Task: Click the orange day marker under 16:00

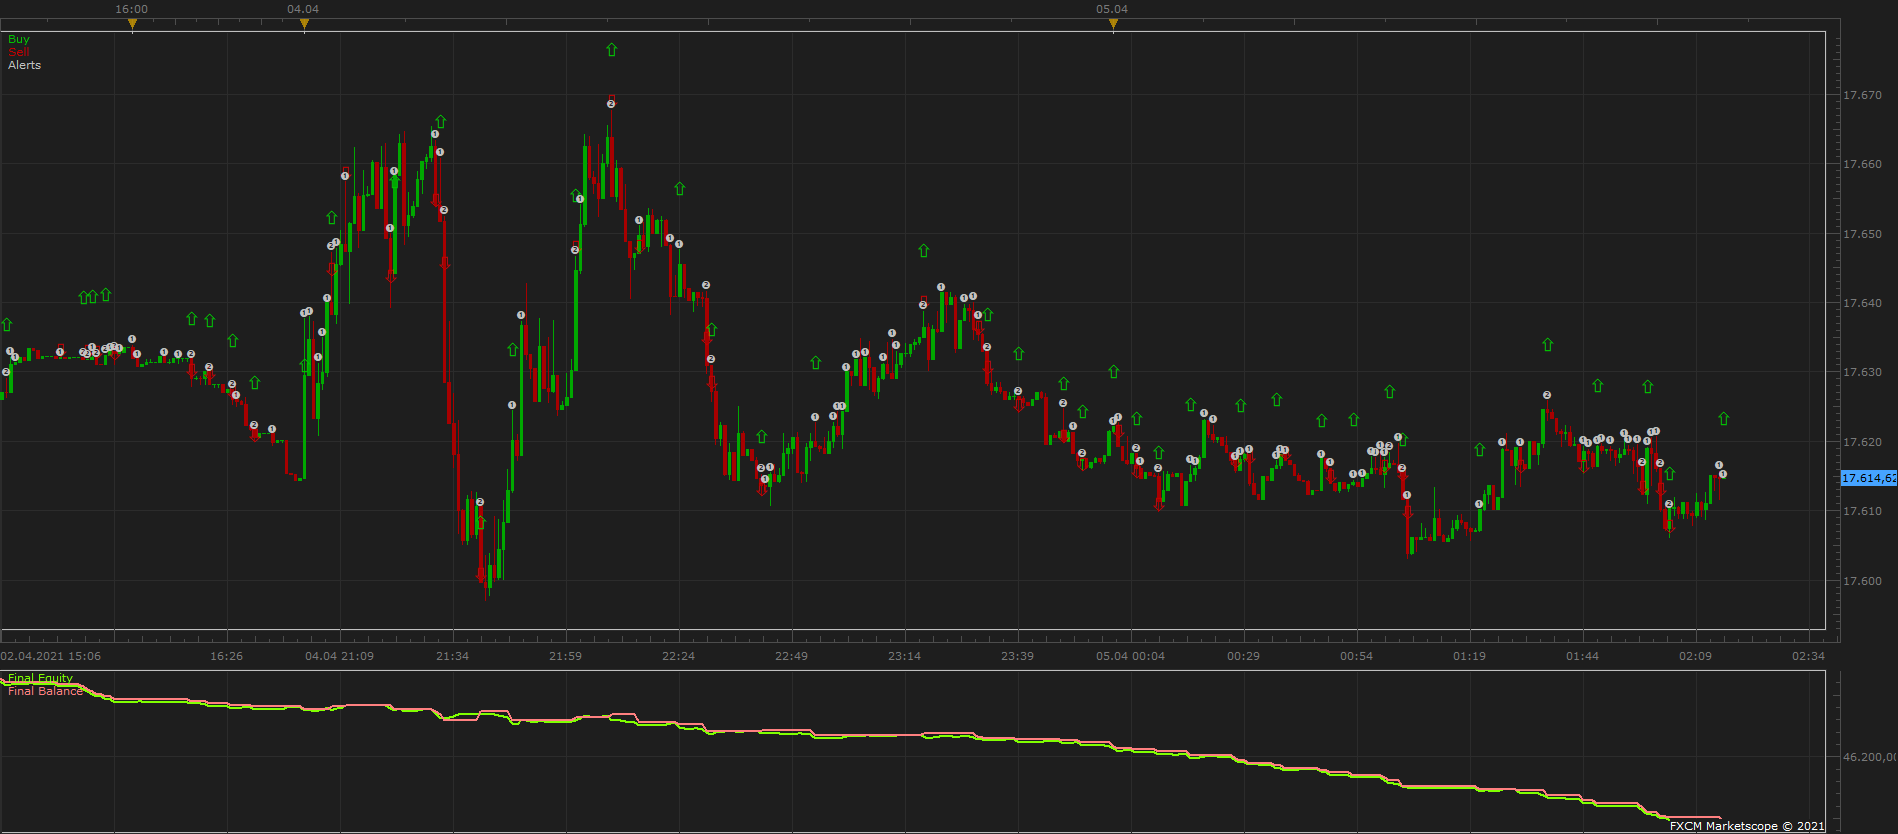Action: coord(132,24)
